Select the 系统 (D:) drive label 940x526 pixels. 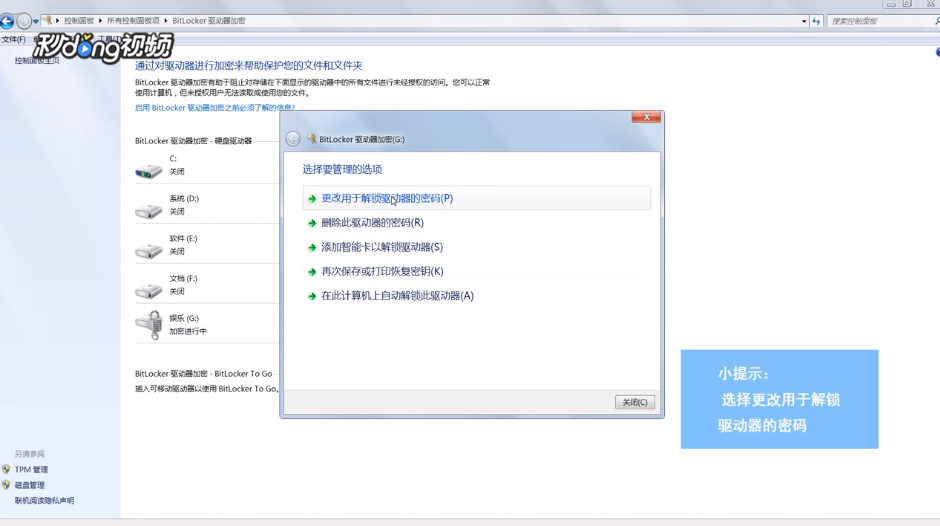click(x=184, y=199)
